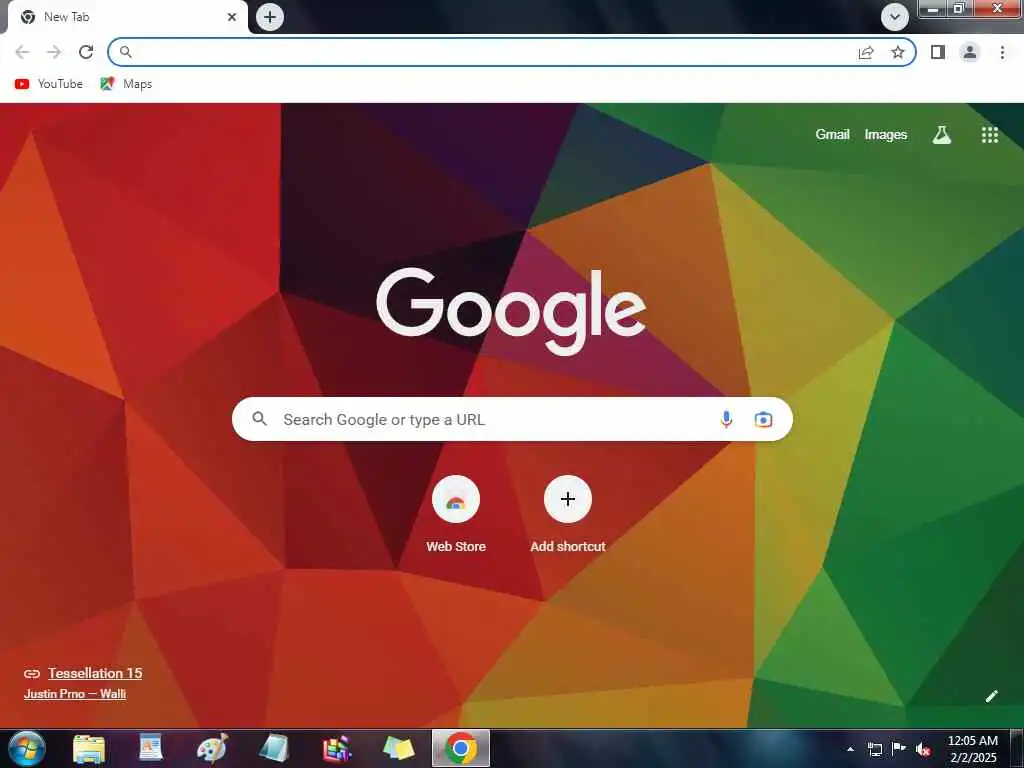This screenshot has height=768, width=1024.
Task: Click the share page icon in address bar
Action: pos(866,52)
